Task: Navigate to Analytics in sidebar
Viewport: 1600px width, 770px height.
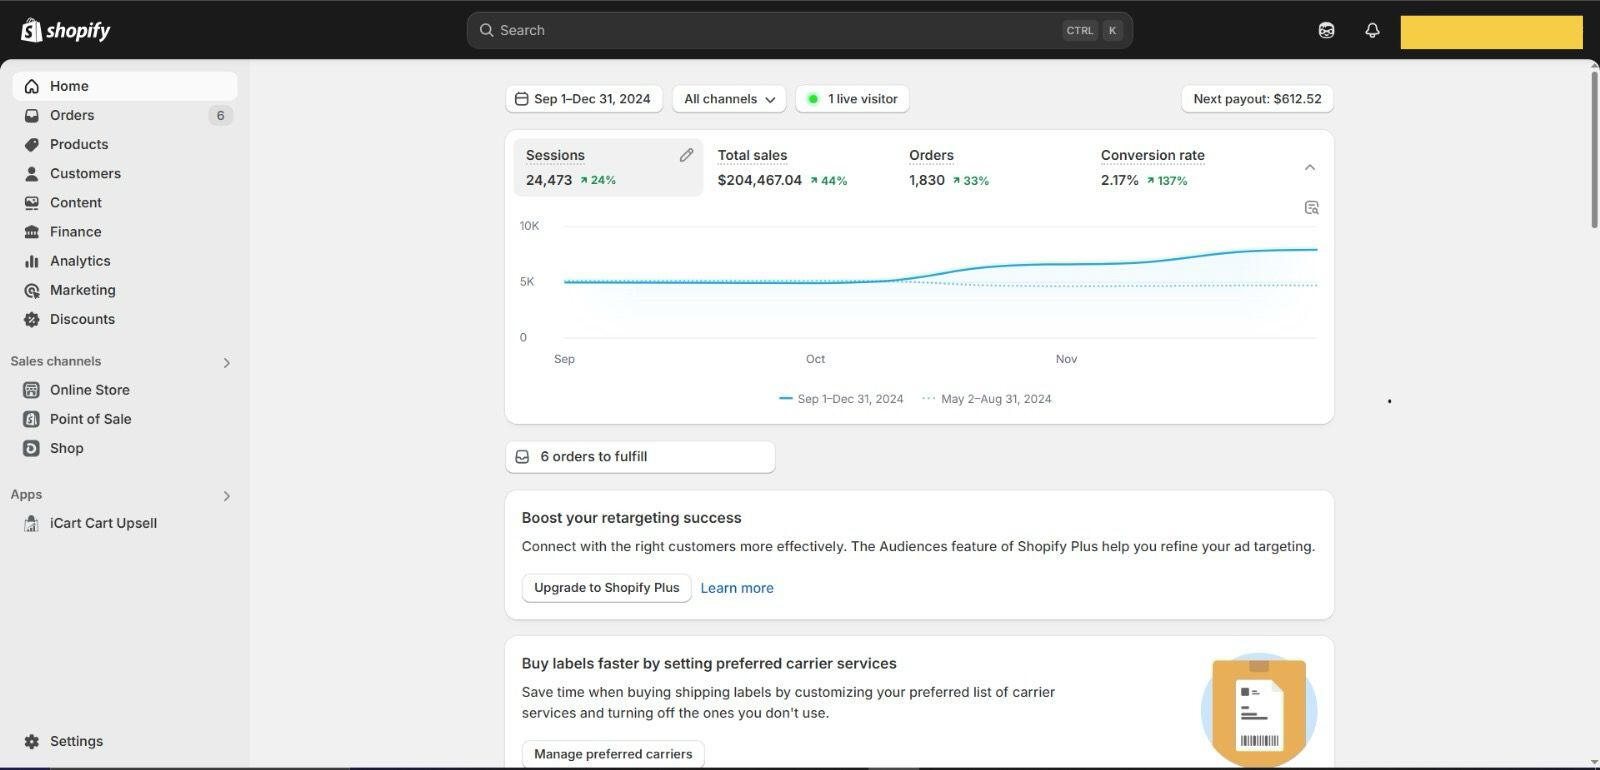Action: [x=80, y=261]
